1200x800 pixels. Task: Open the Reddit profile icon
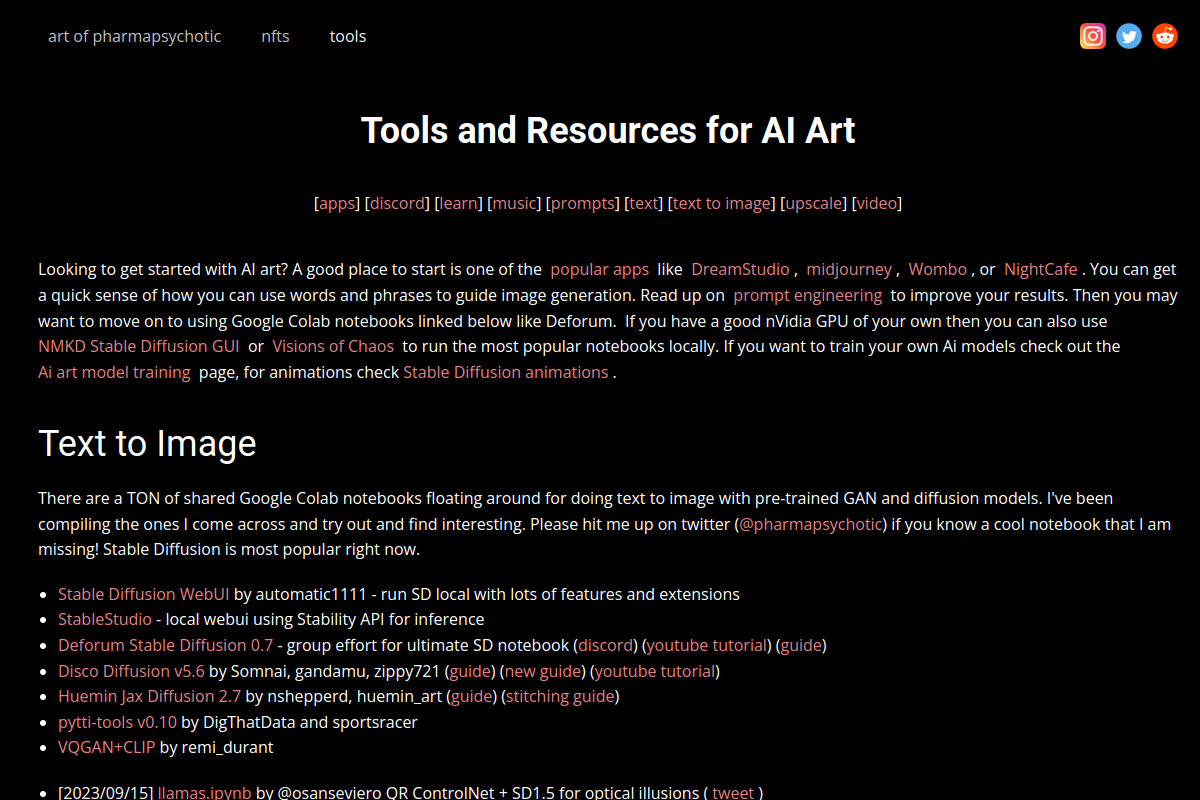[1165, 36]
